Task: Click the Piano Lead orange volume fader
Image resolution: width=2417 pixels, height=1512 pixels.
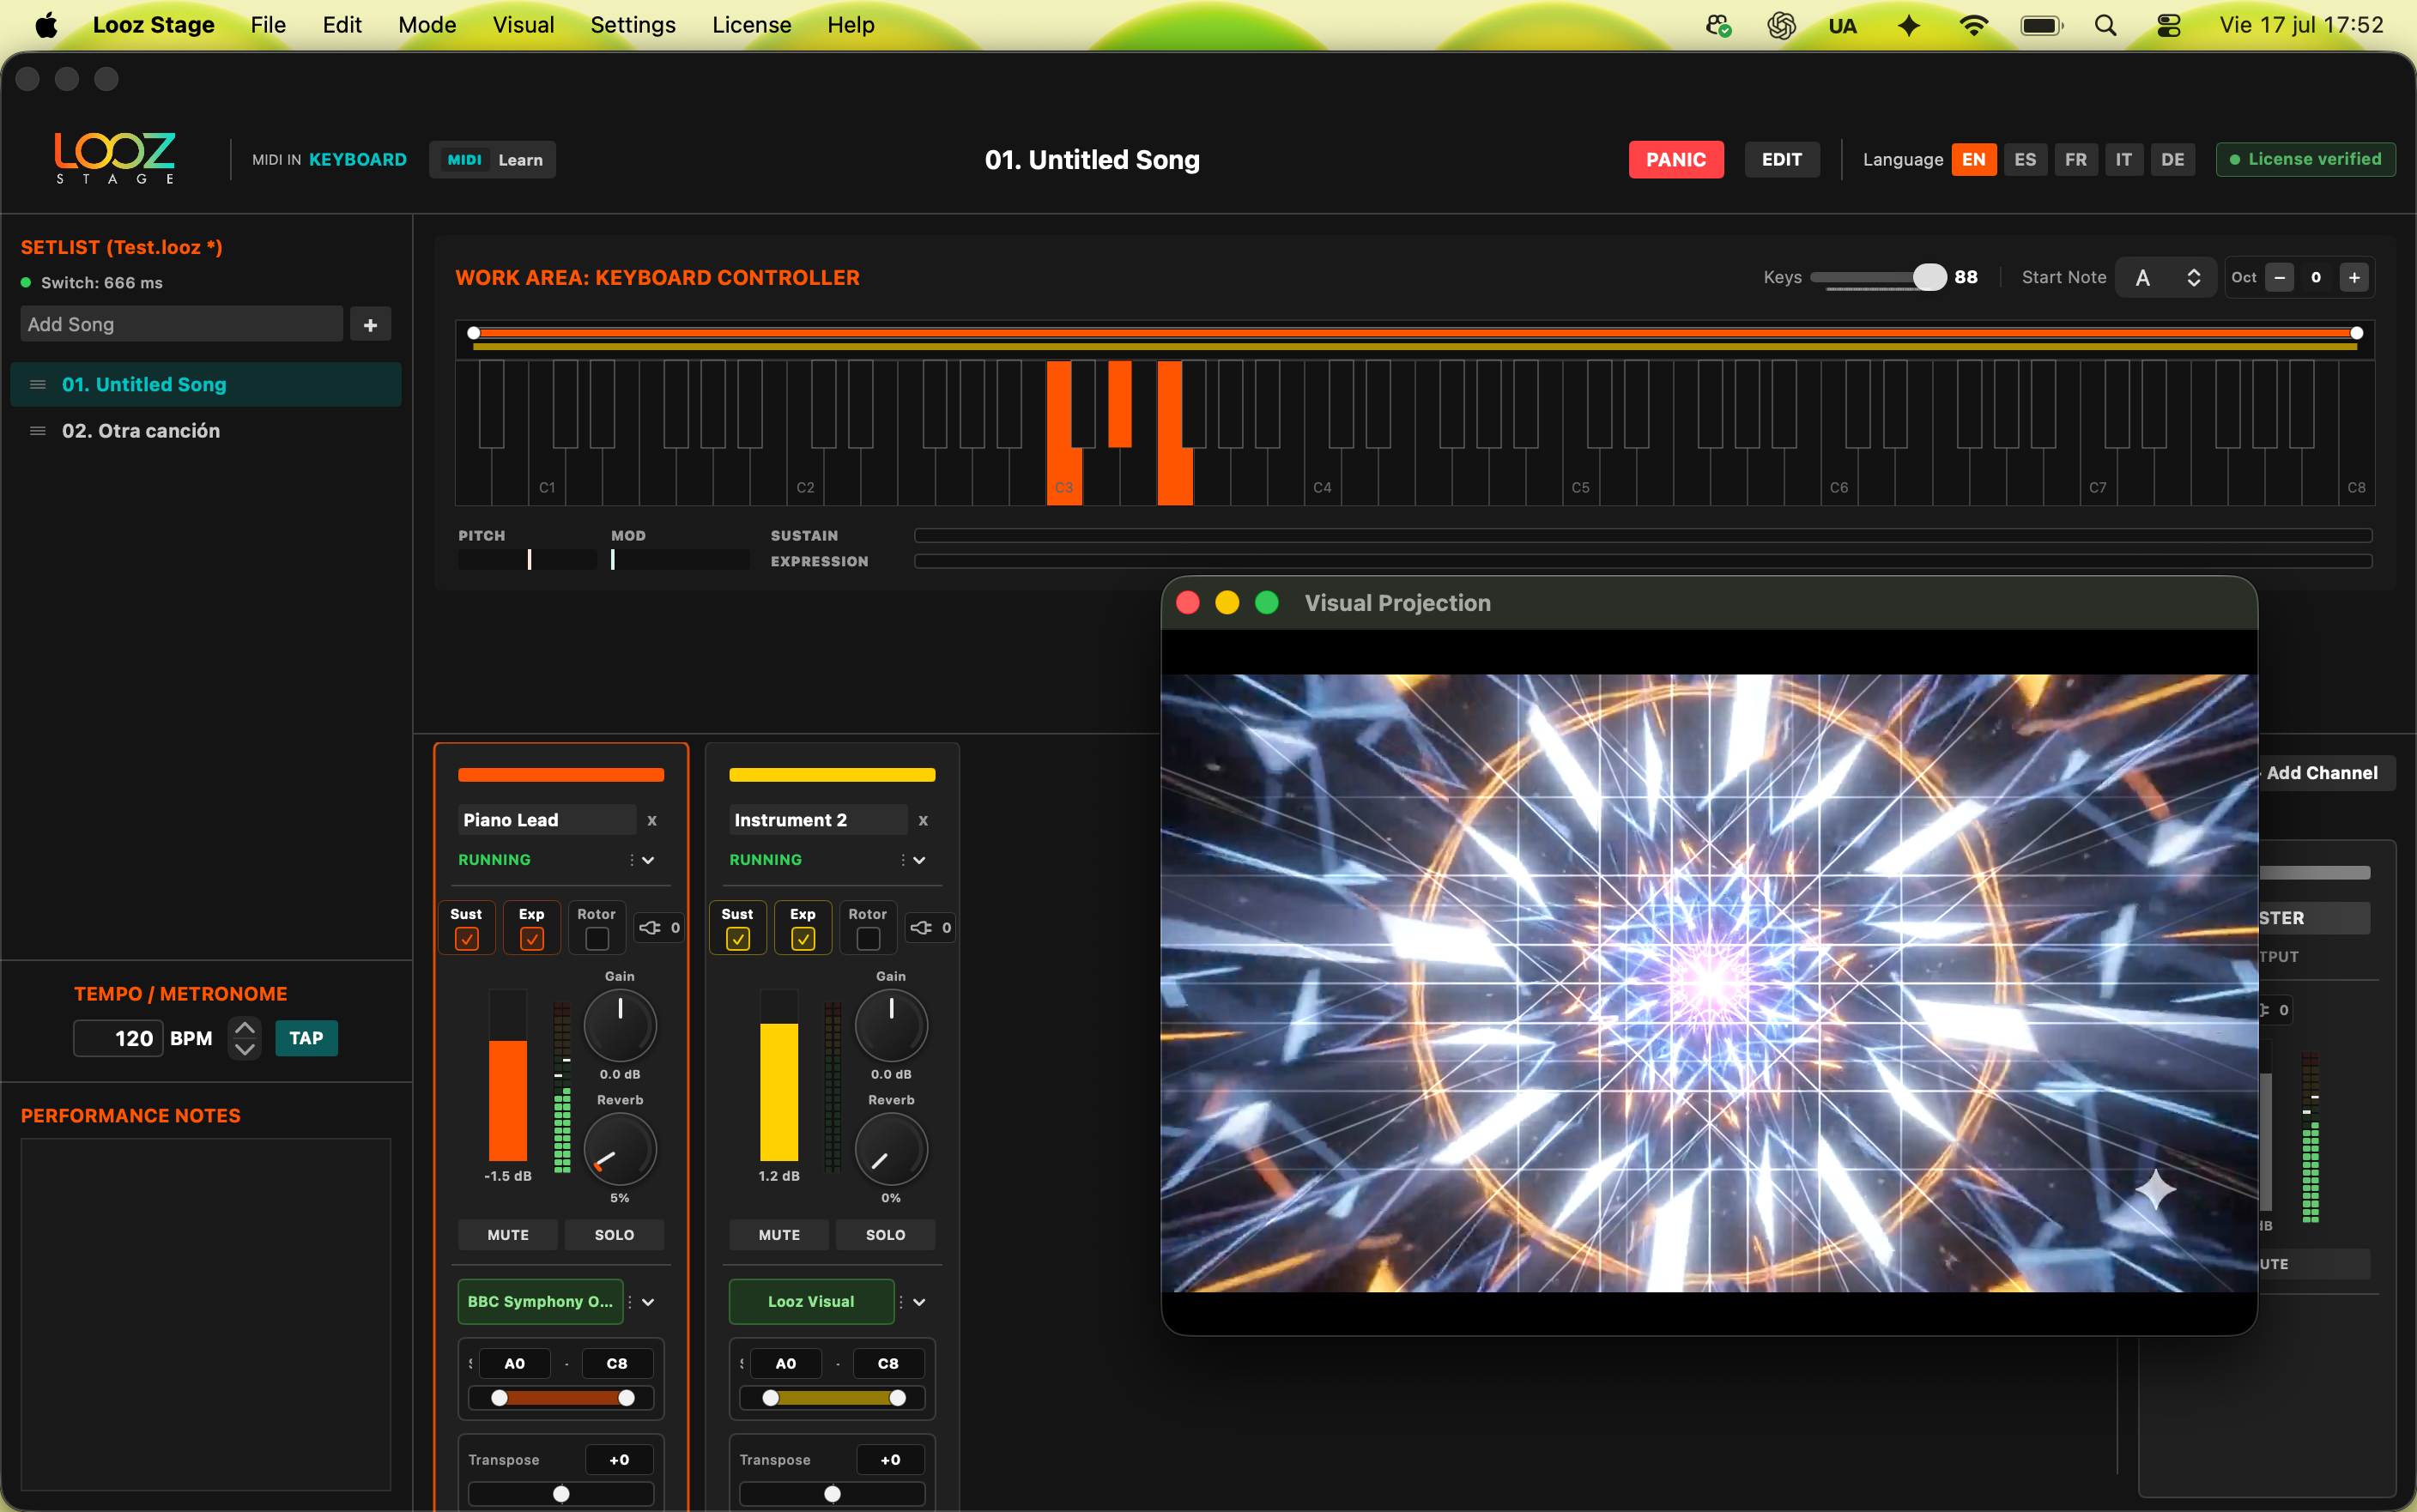Action: pos(508,1076)
